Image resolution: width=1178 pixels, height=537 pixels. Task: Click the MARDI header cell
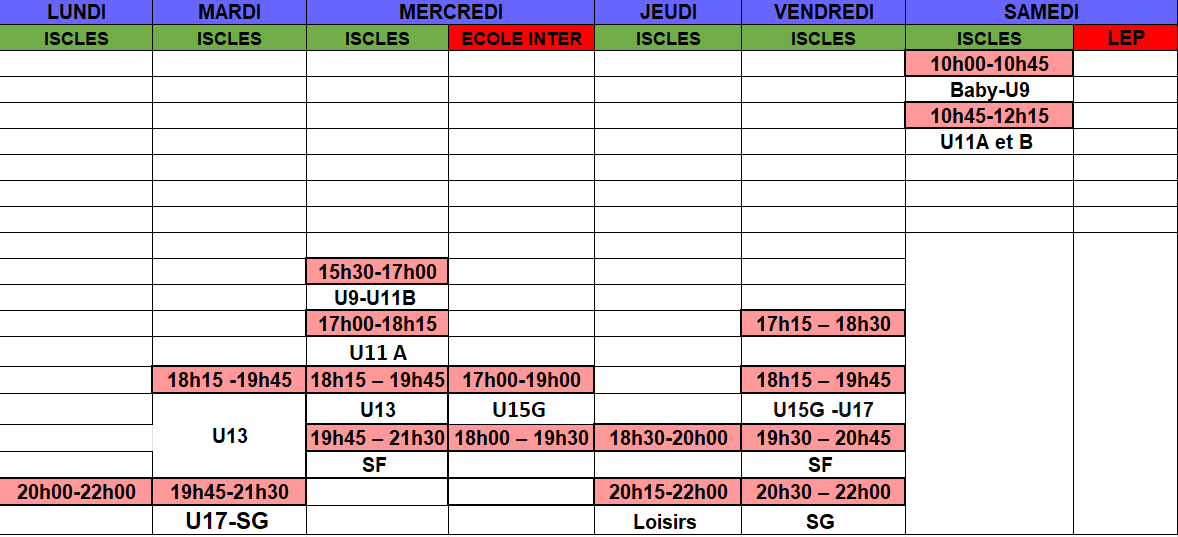[229, 12]
